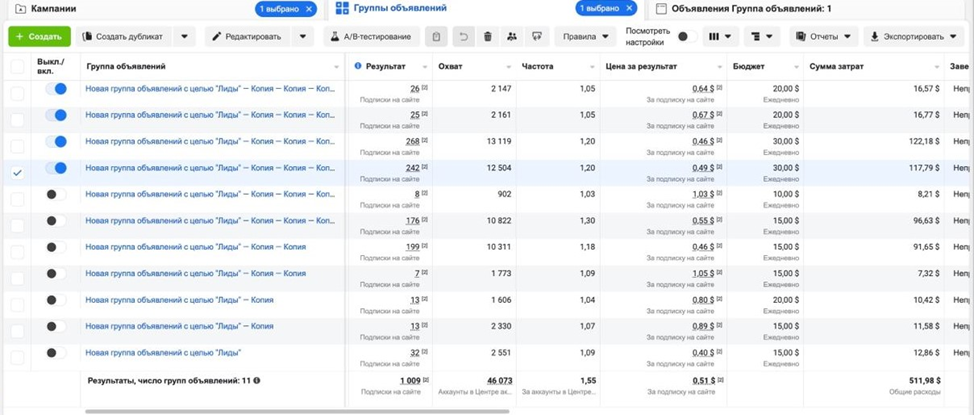This screenshot has height=415, width=974.
Task: Click the total spend 511,98 $
Action: [x=925, y=380]
